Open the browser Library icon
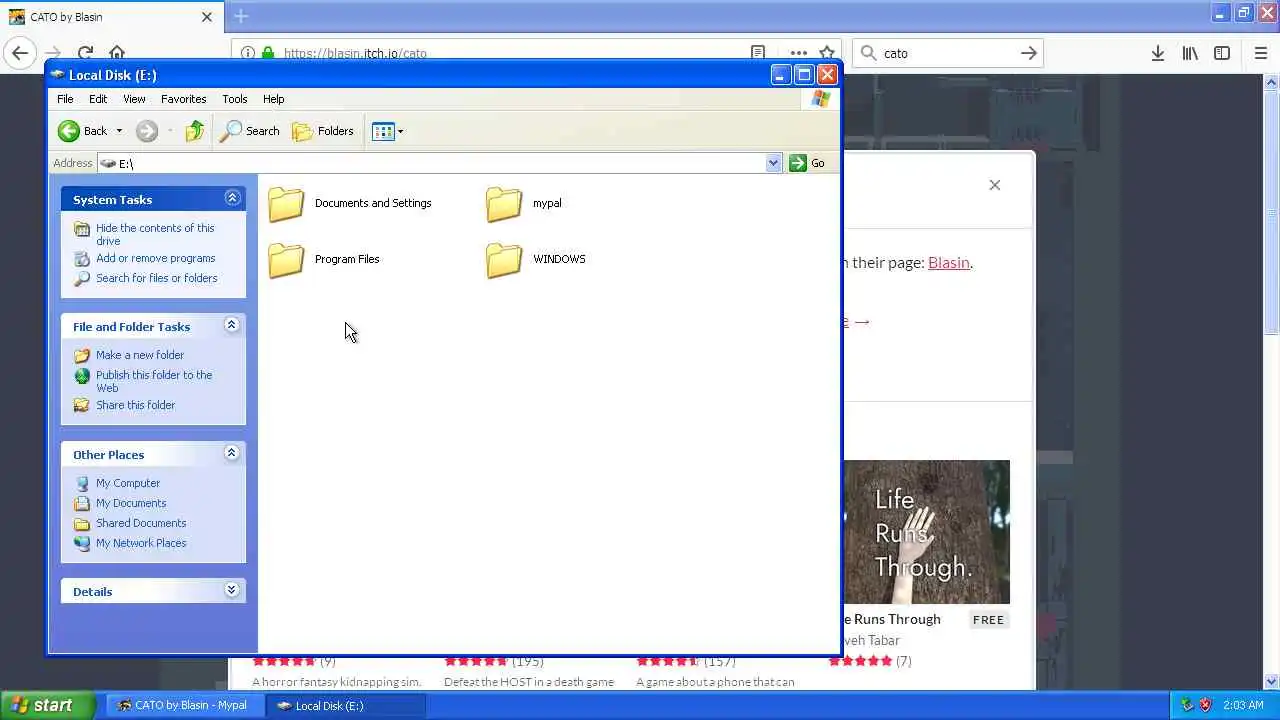 [1190, 53]
